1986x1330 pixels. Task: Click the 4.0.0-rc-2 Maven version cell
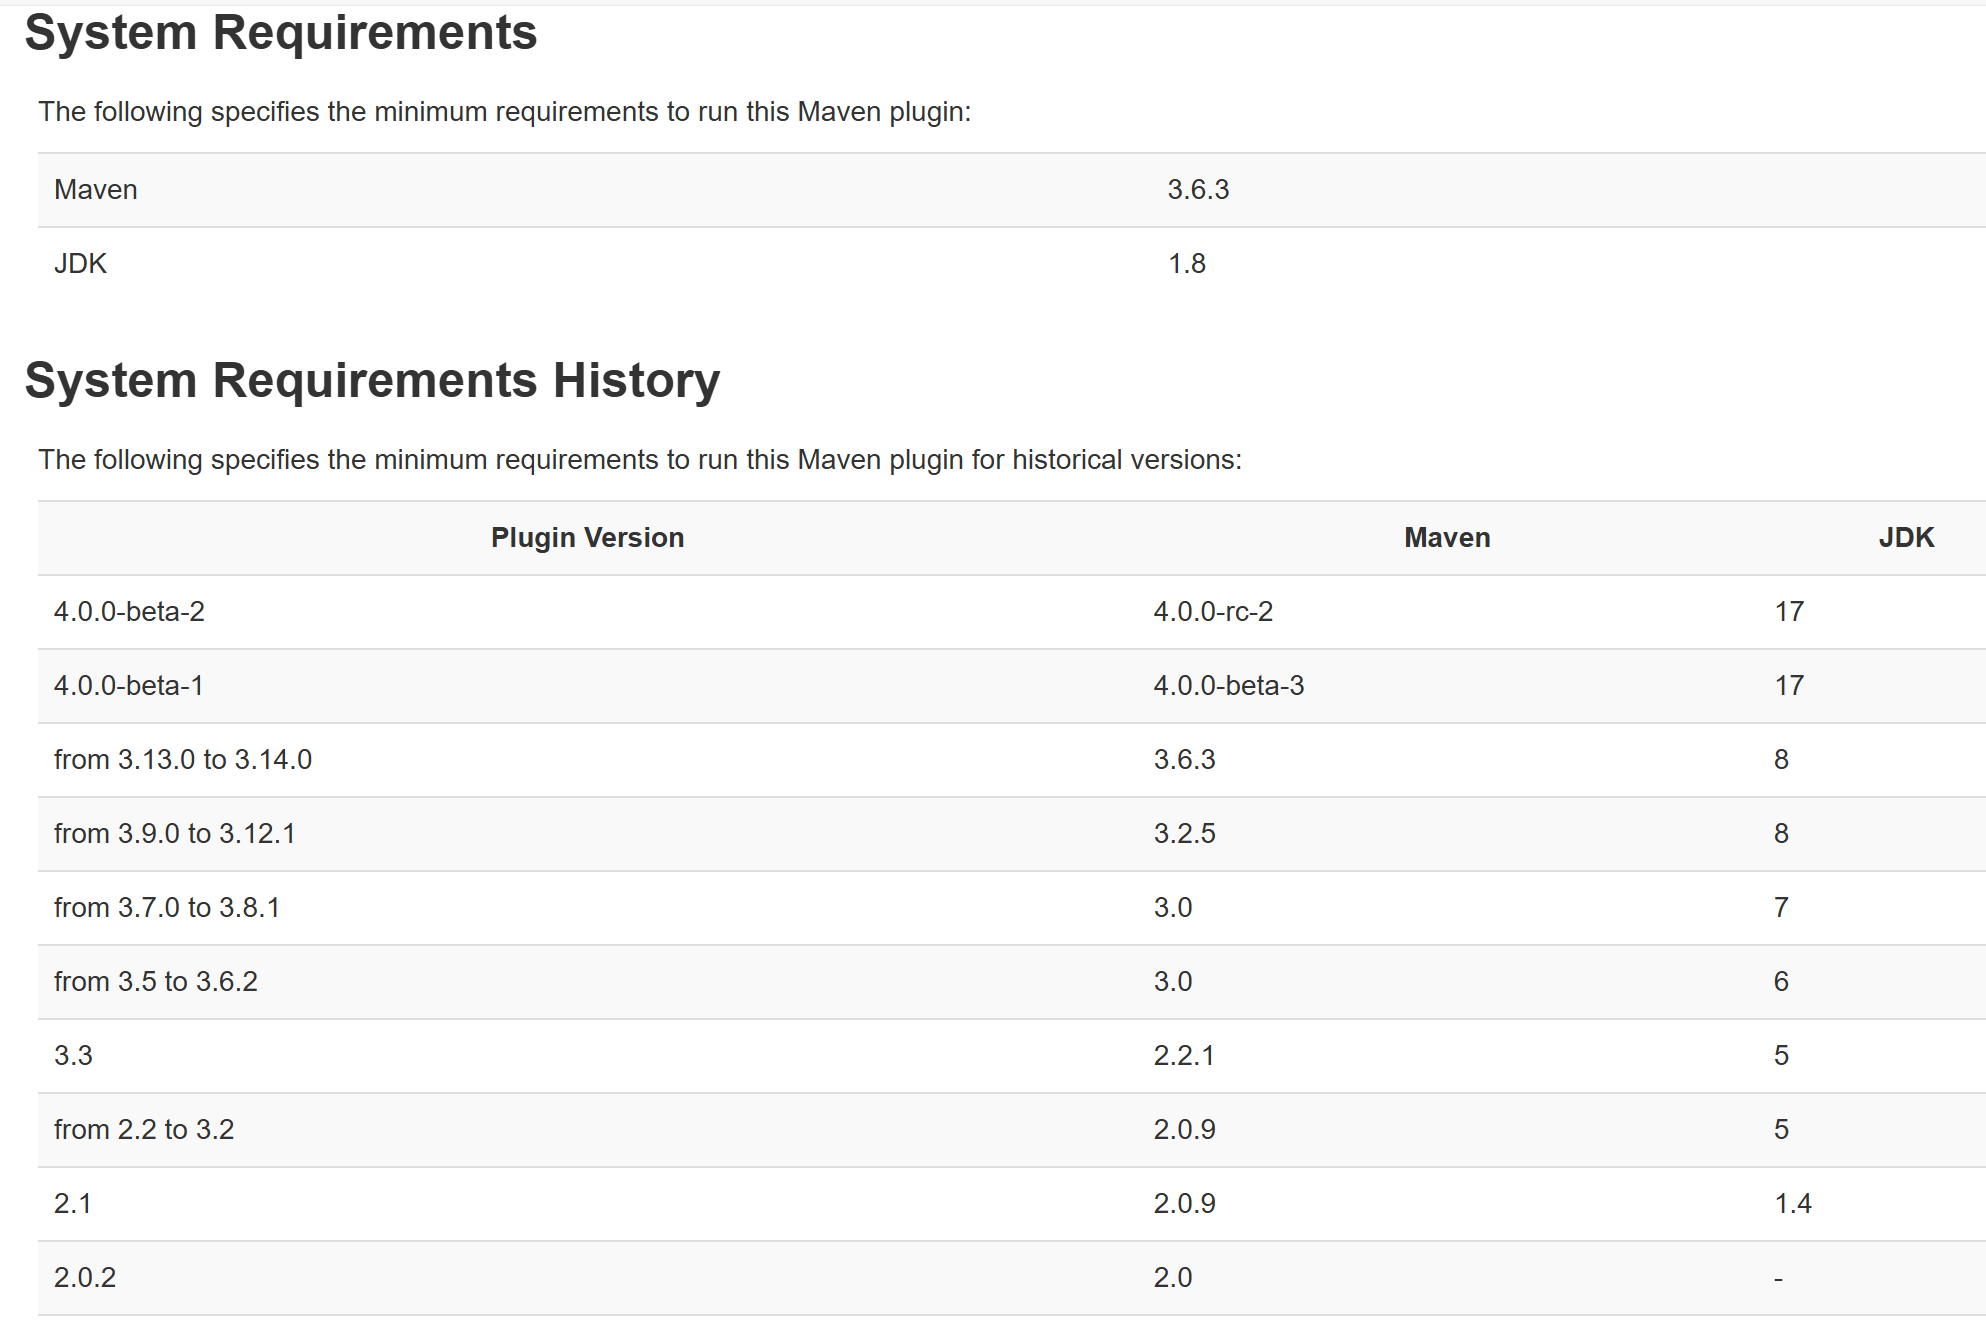point(1213,612)
